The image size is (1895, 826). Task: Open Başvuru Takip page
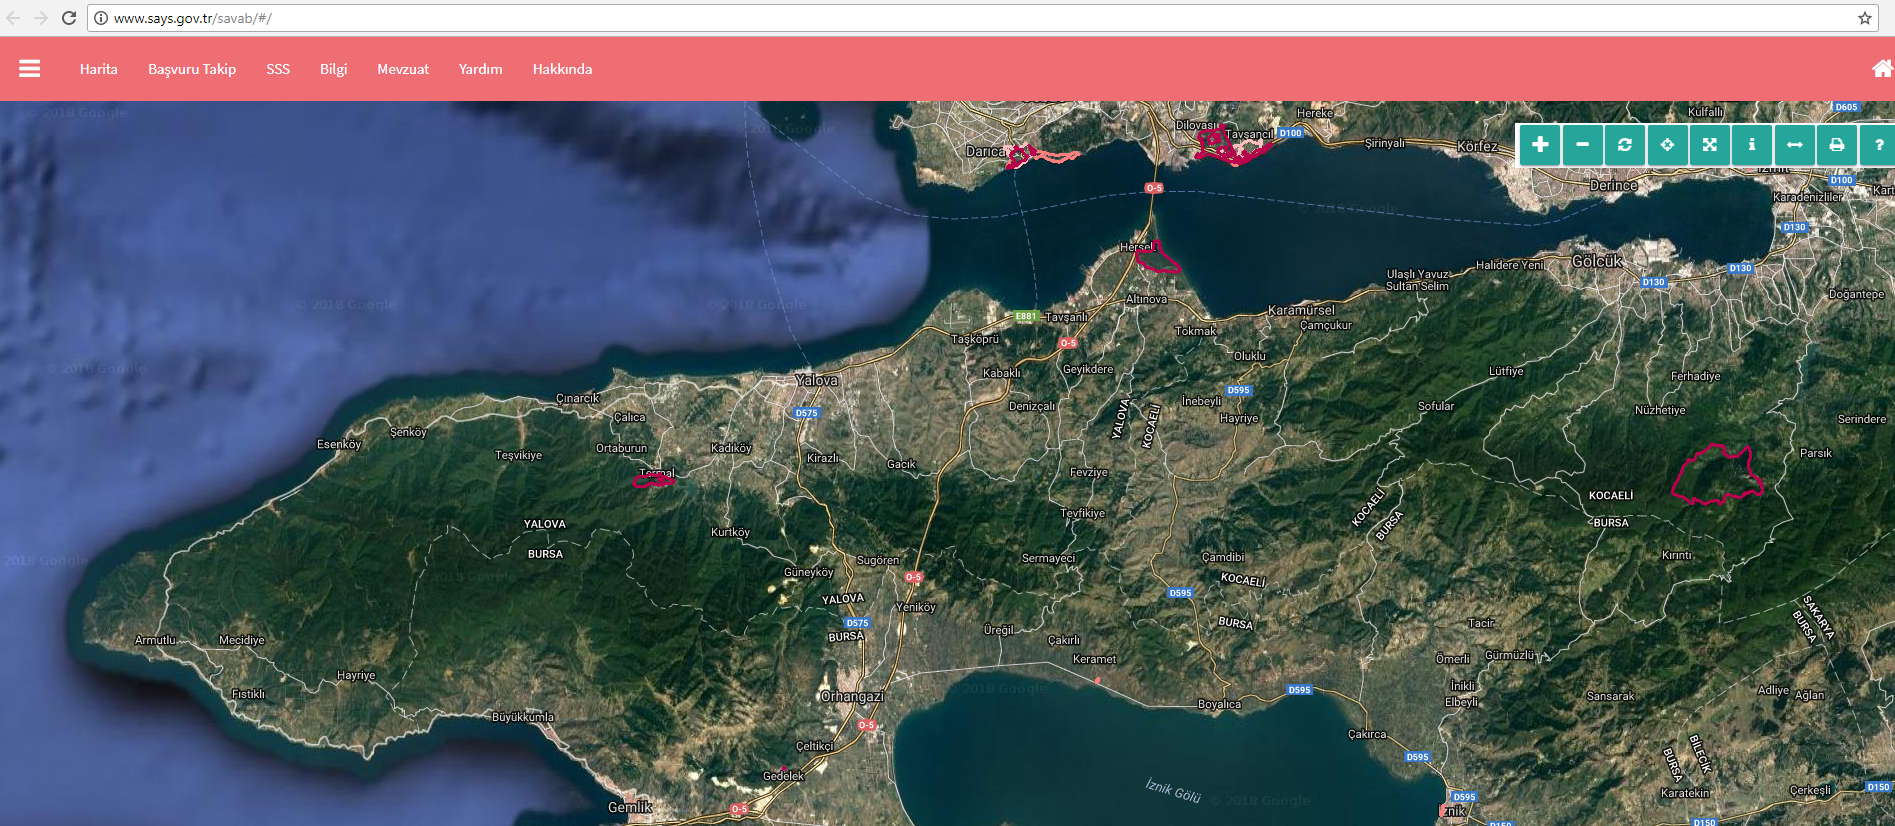pos(192,69)
